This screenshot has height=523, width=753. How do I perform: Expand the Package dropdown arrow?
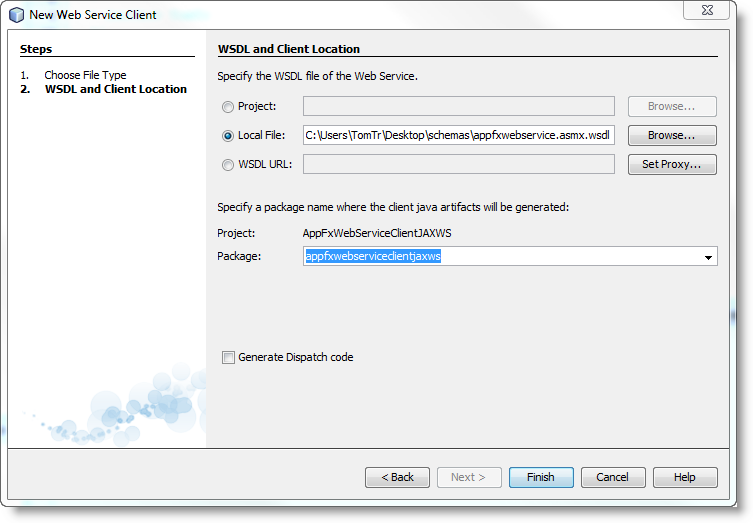[x=708, y=257]
